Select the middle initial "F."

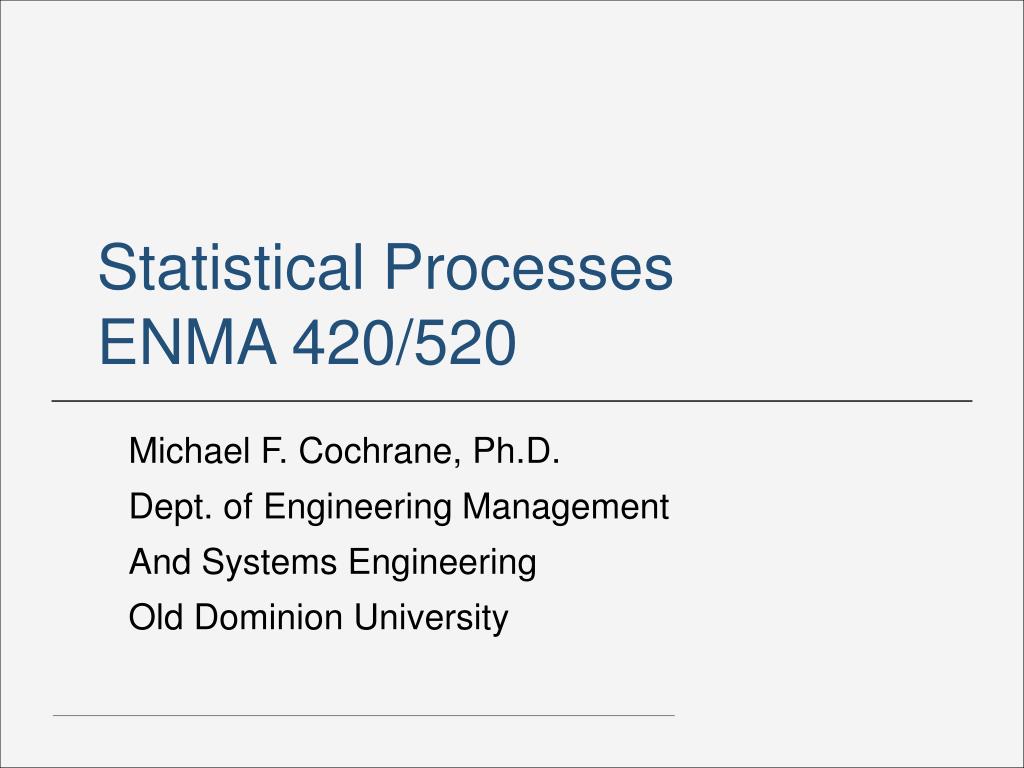(x=274, y=451)
